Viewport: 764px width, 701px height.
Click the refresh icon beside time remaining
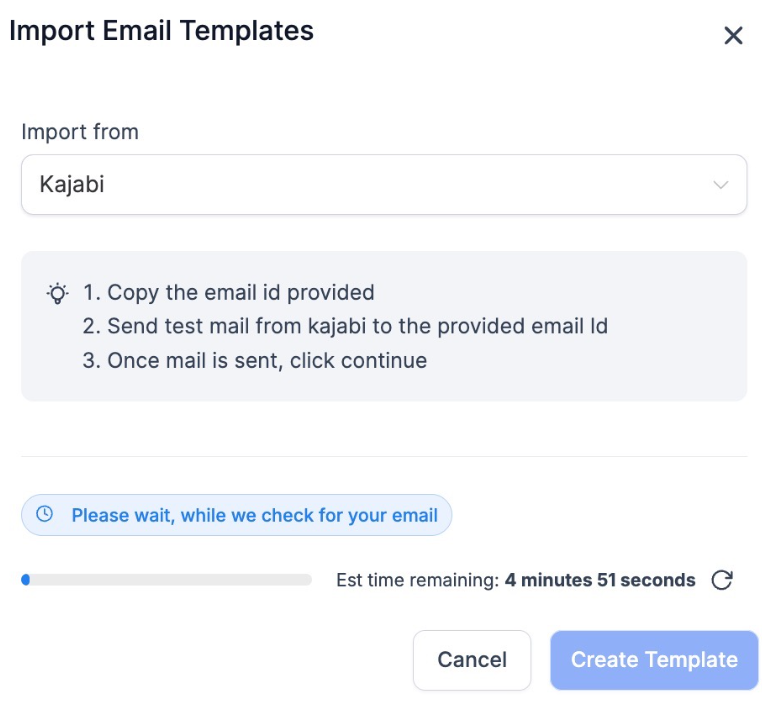click(722, 580)
